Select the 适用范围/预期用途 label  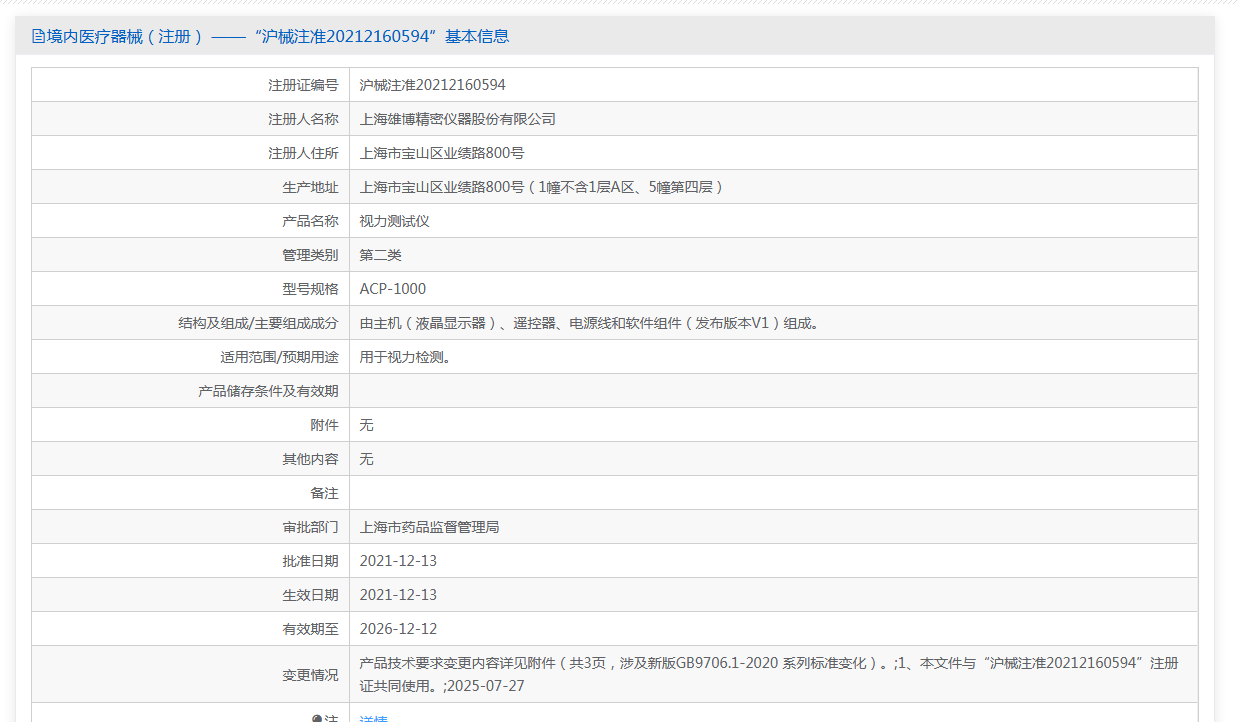(279, 357)
